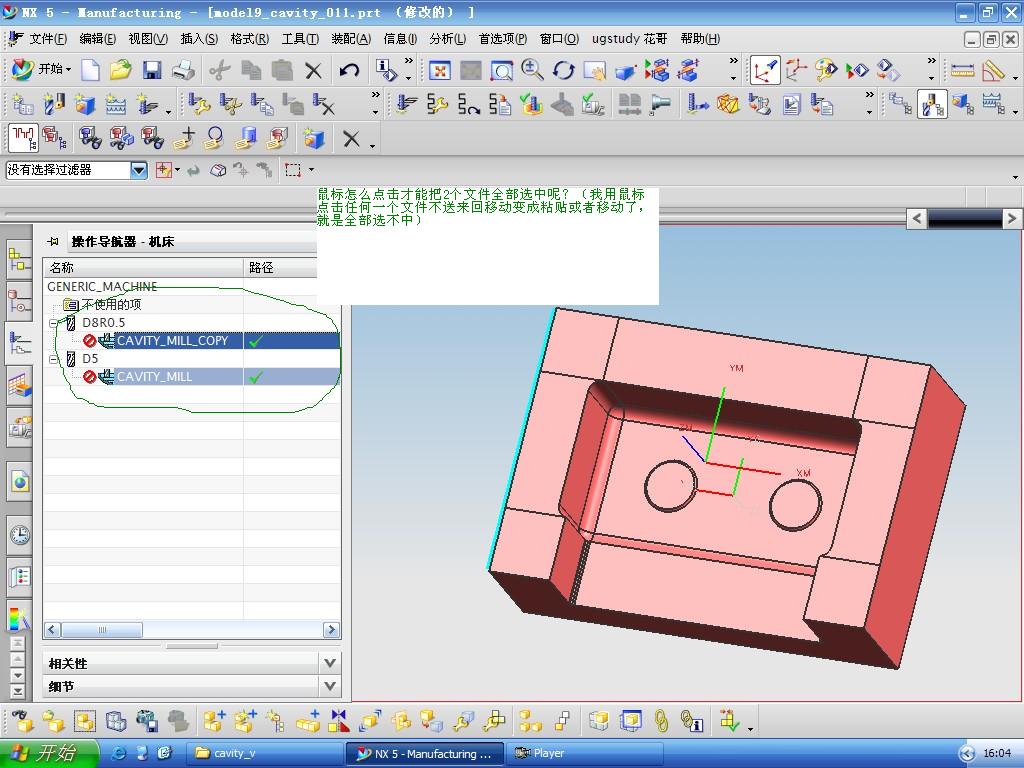Toggle the first icon in third toolbar row
Image resolution: width=1024 pixels, height=768 pixels.
(23, 138)
